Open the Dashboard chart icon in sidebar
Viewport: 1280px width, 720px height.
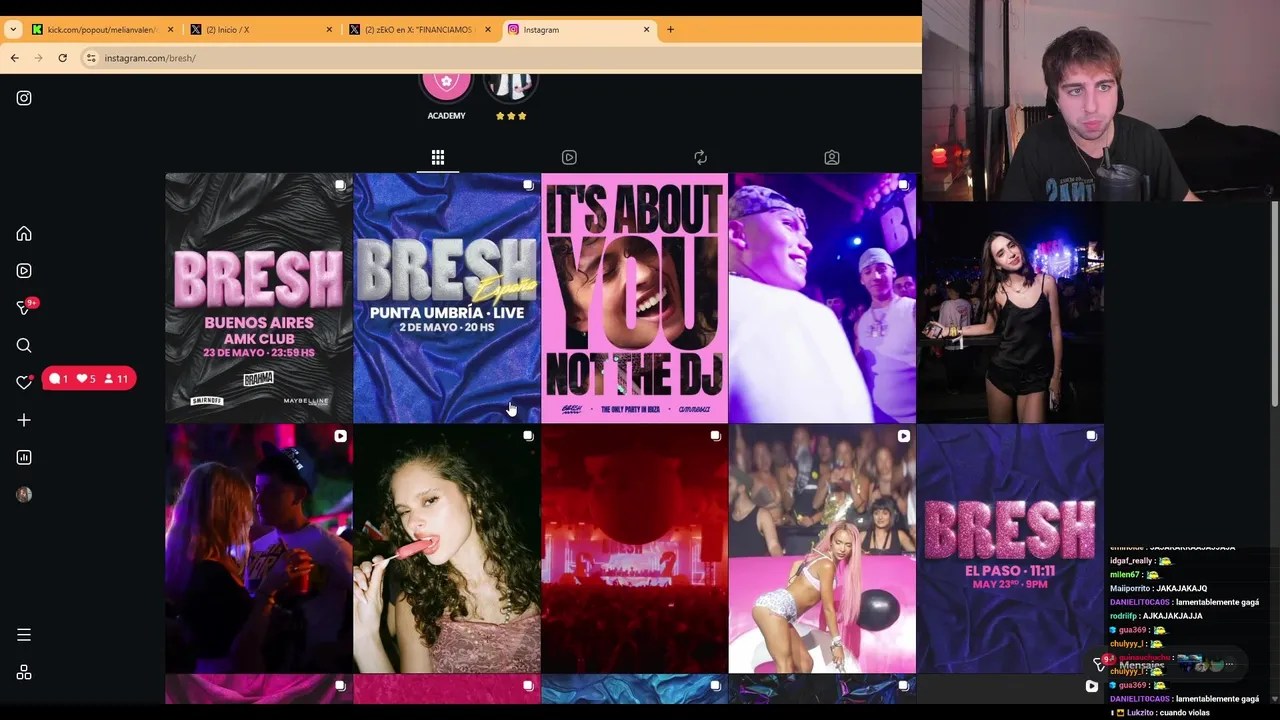tap(24, 457)
